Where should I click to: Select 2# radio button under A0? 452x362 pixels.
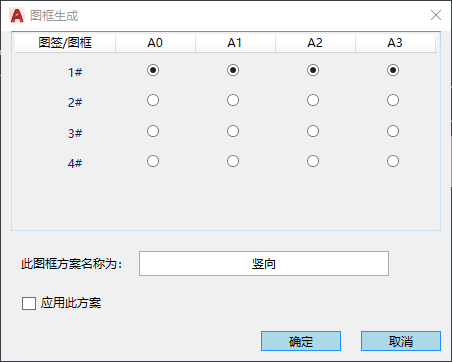(153, 100)
